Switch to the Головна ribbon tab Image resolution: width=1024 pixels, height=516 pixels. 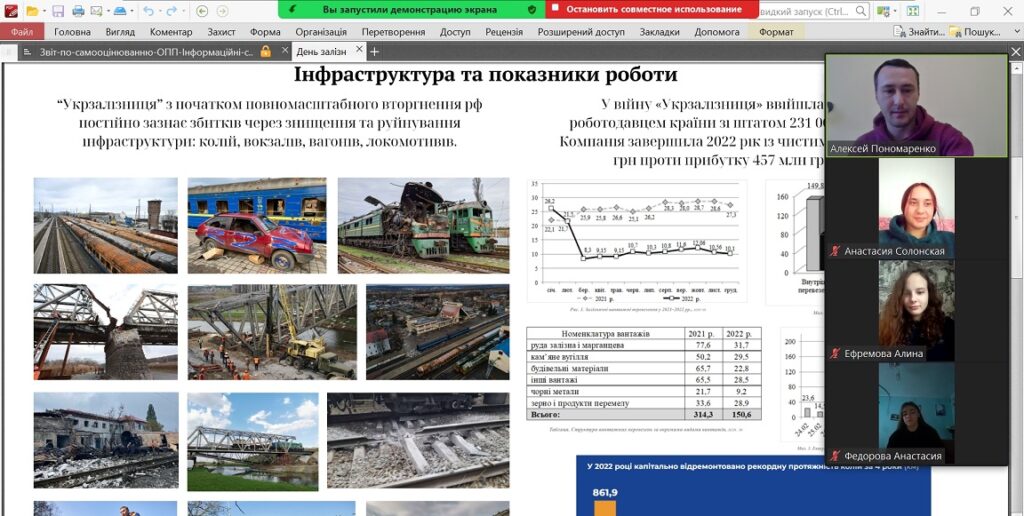click(72, 31)
